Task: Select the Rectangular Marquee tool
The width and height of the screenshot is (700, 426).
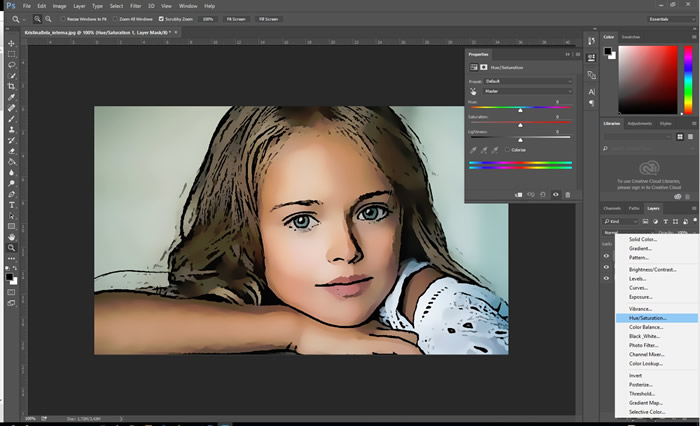Action: [12, 54]
